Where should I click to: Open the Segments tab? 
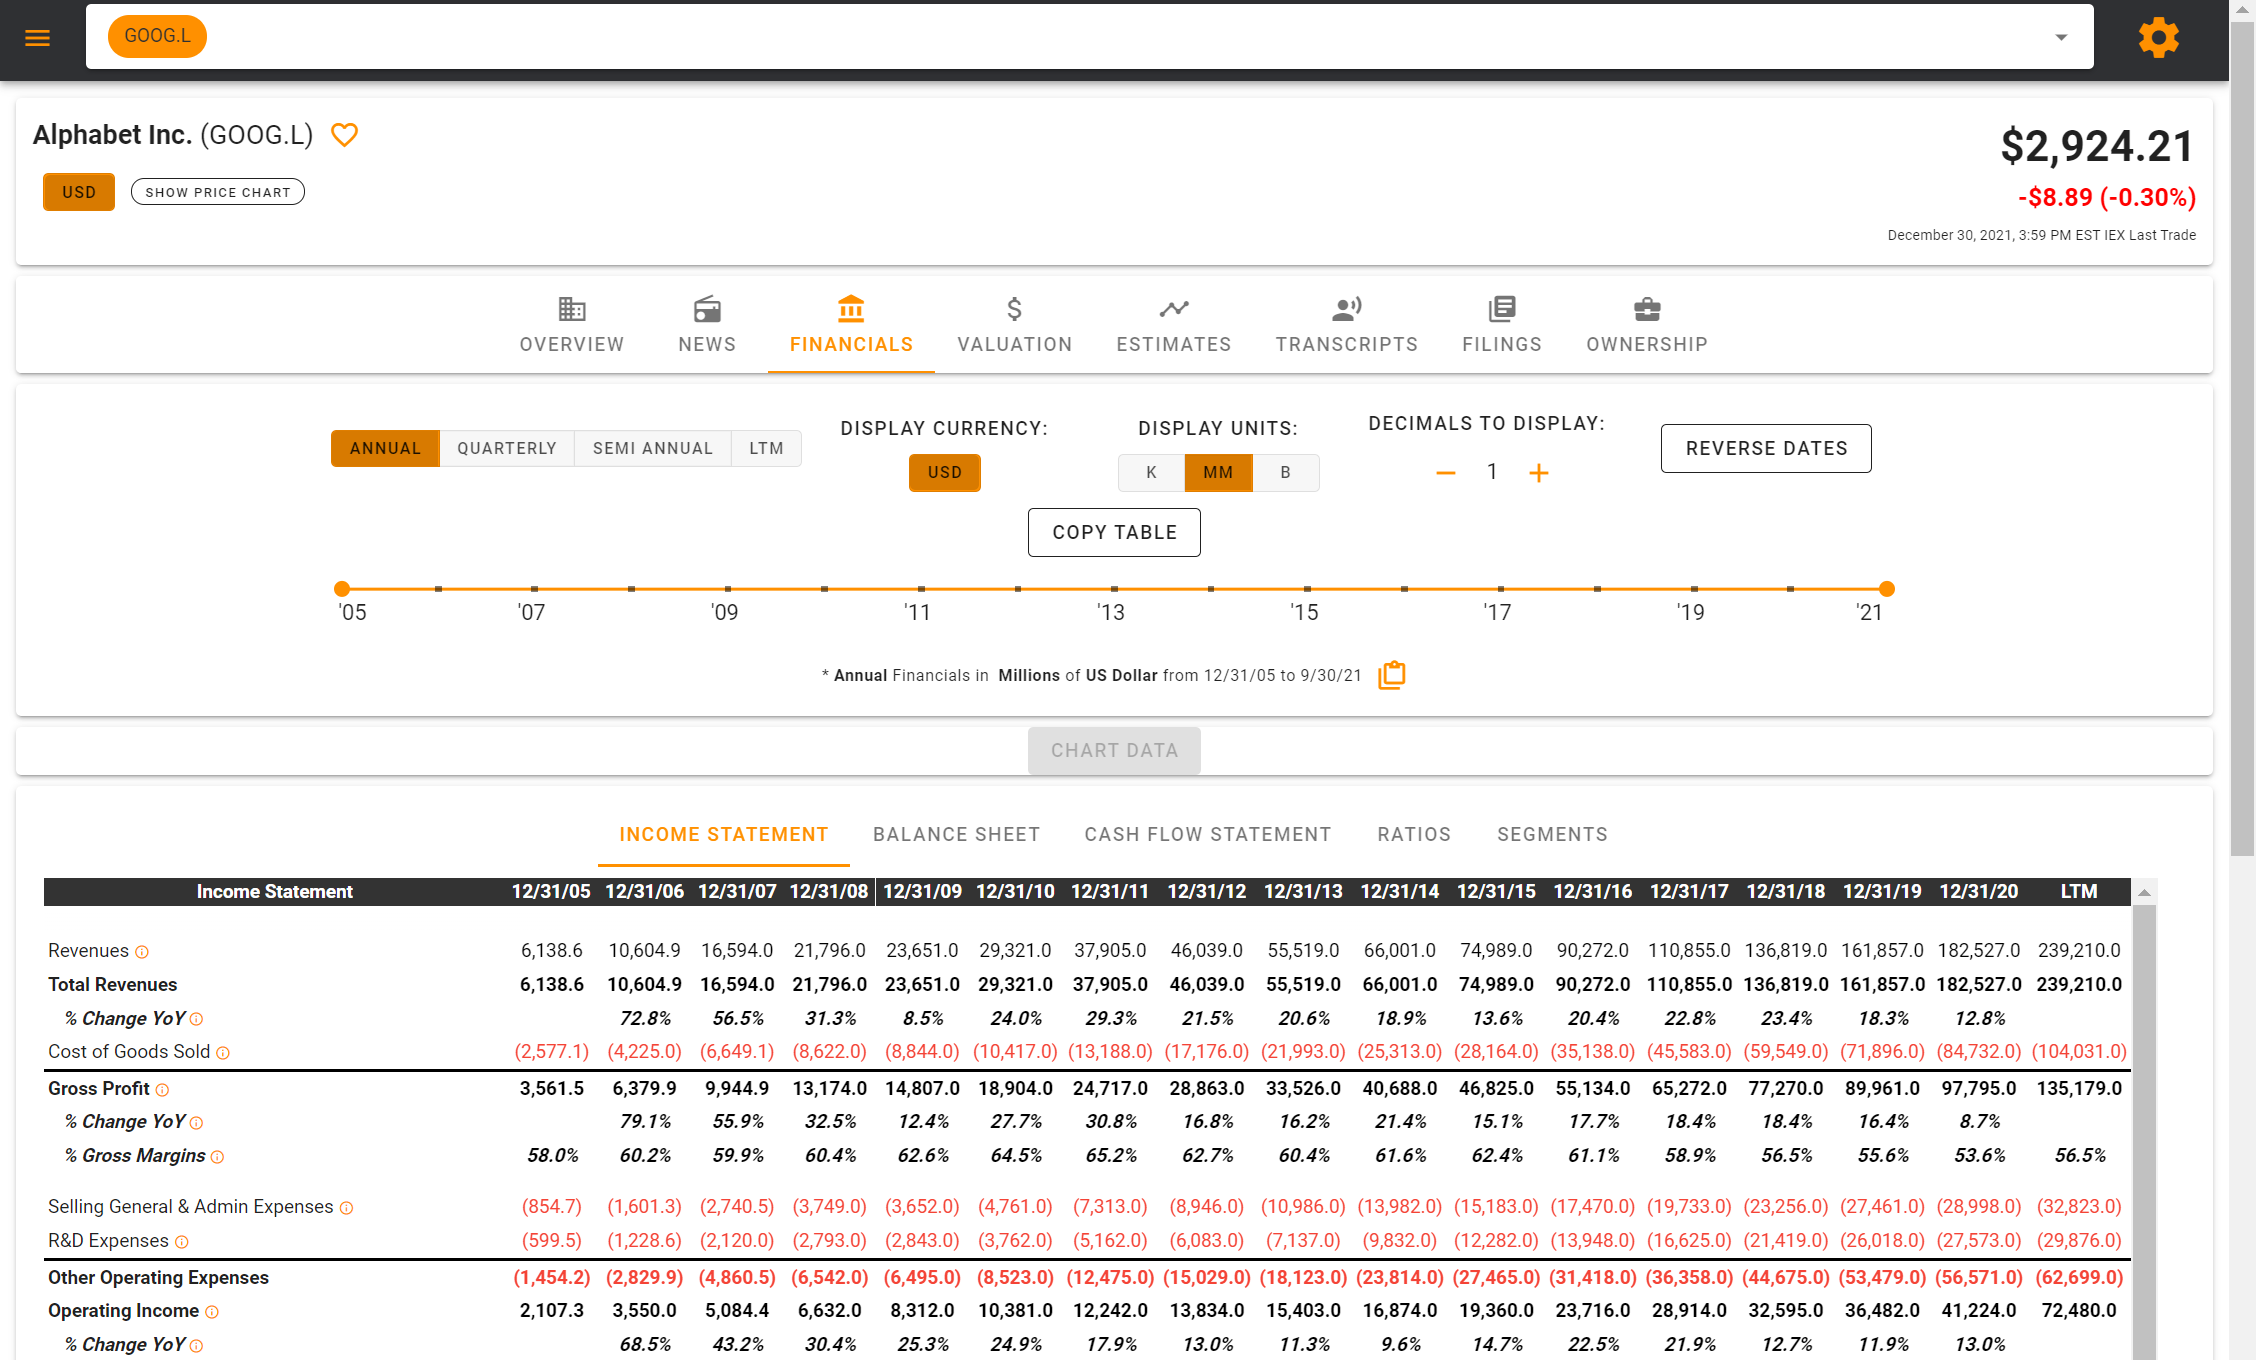pyautogui.click(x=1552, y=835)
